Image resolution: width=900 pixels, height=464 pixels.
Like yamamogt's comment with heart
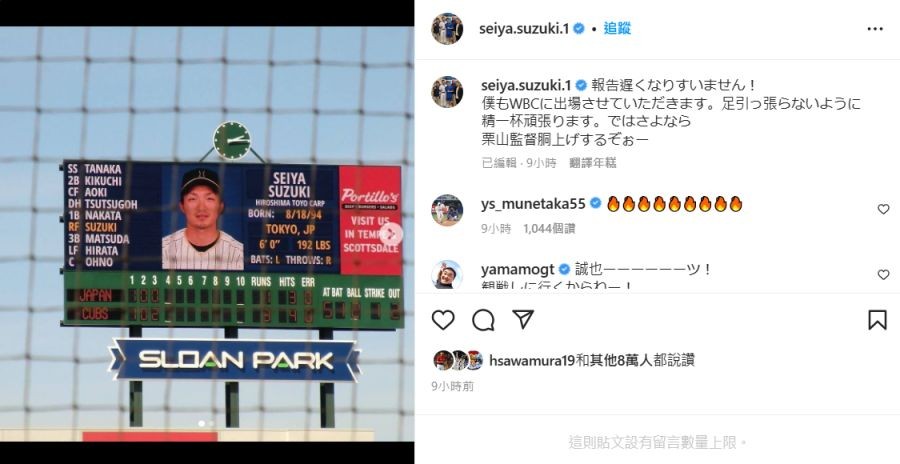click(883, 275)
